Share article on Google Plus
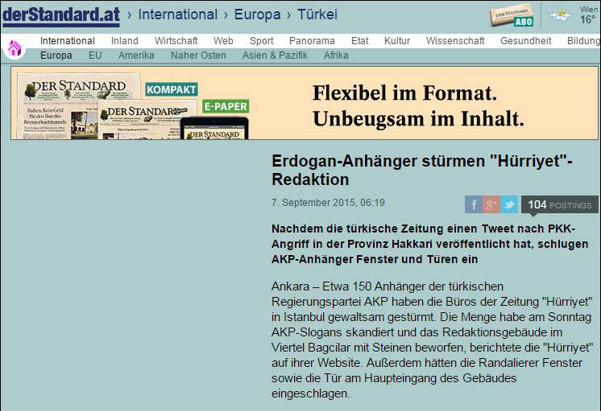This screenshot has width=601, height=411. point(491,204)
